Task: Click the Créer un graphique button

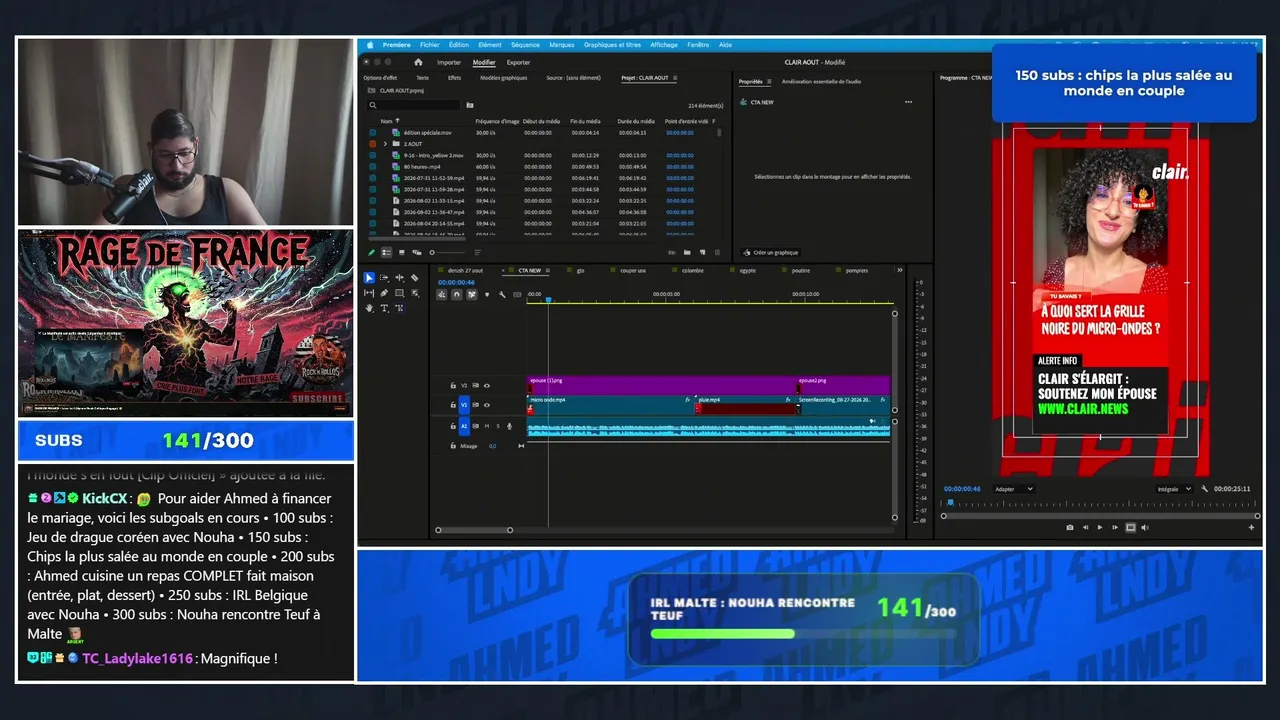Action: coord(771,253)
